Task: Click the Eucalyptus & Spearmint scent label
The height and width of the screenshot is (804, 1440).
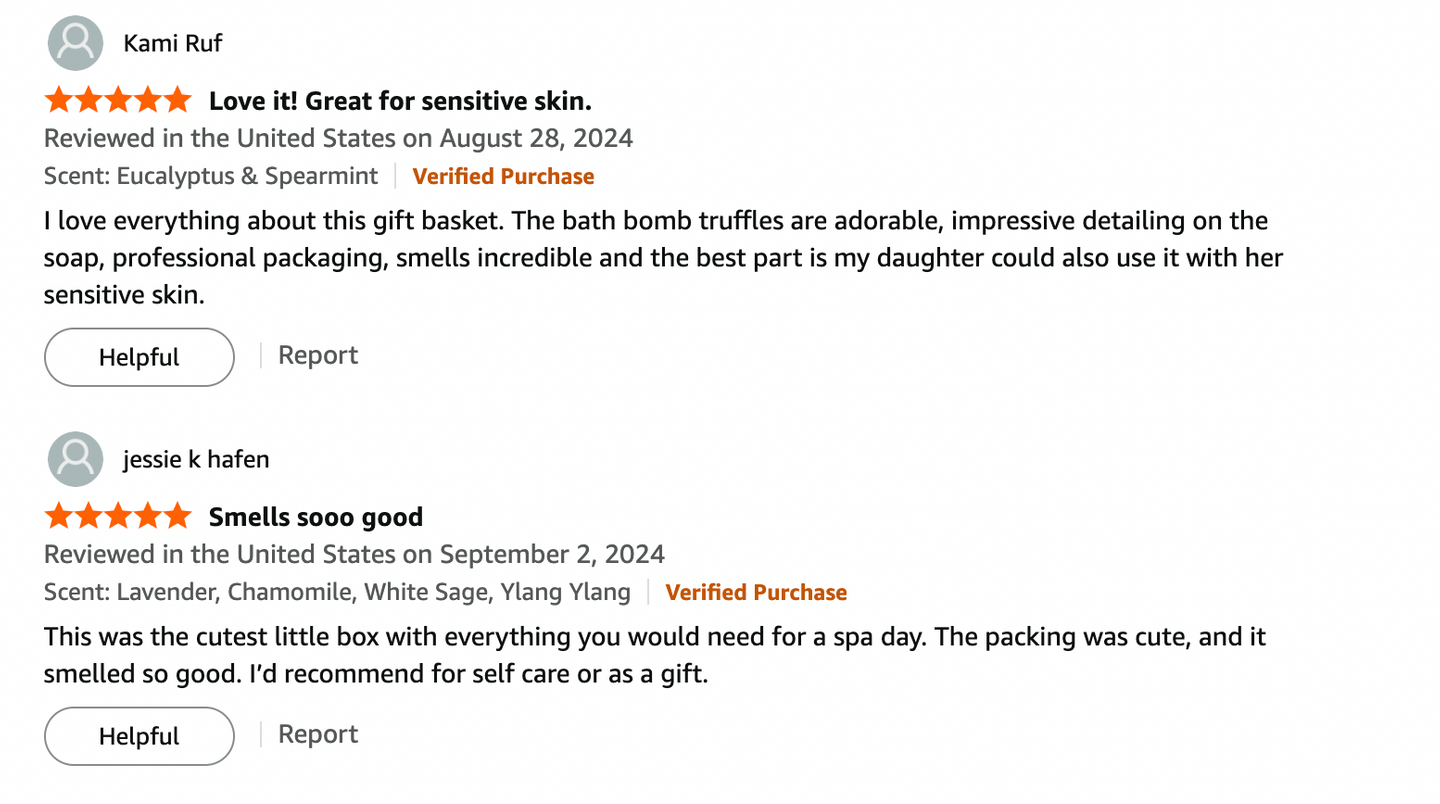Action: 211,176
